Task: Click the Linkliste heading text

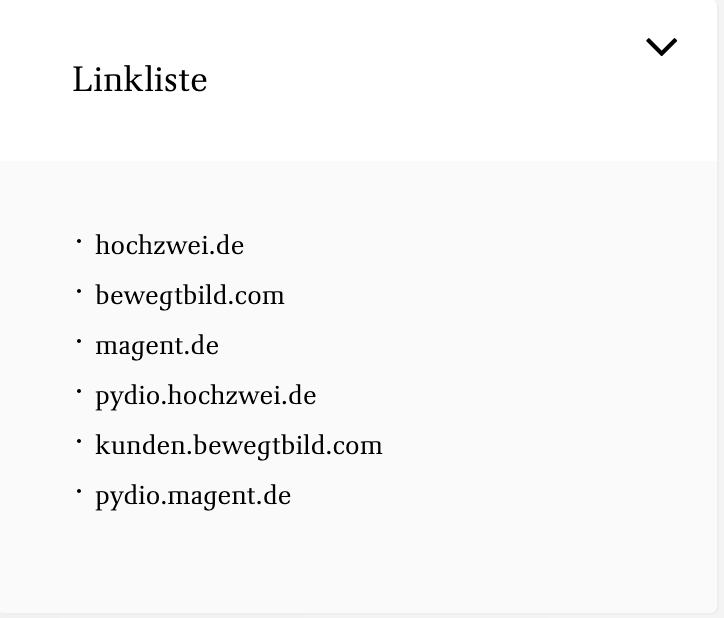Action: coord(140,80)
